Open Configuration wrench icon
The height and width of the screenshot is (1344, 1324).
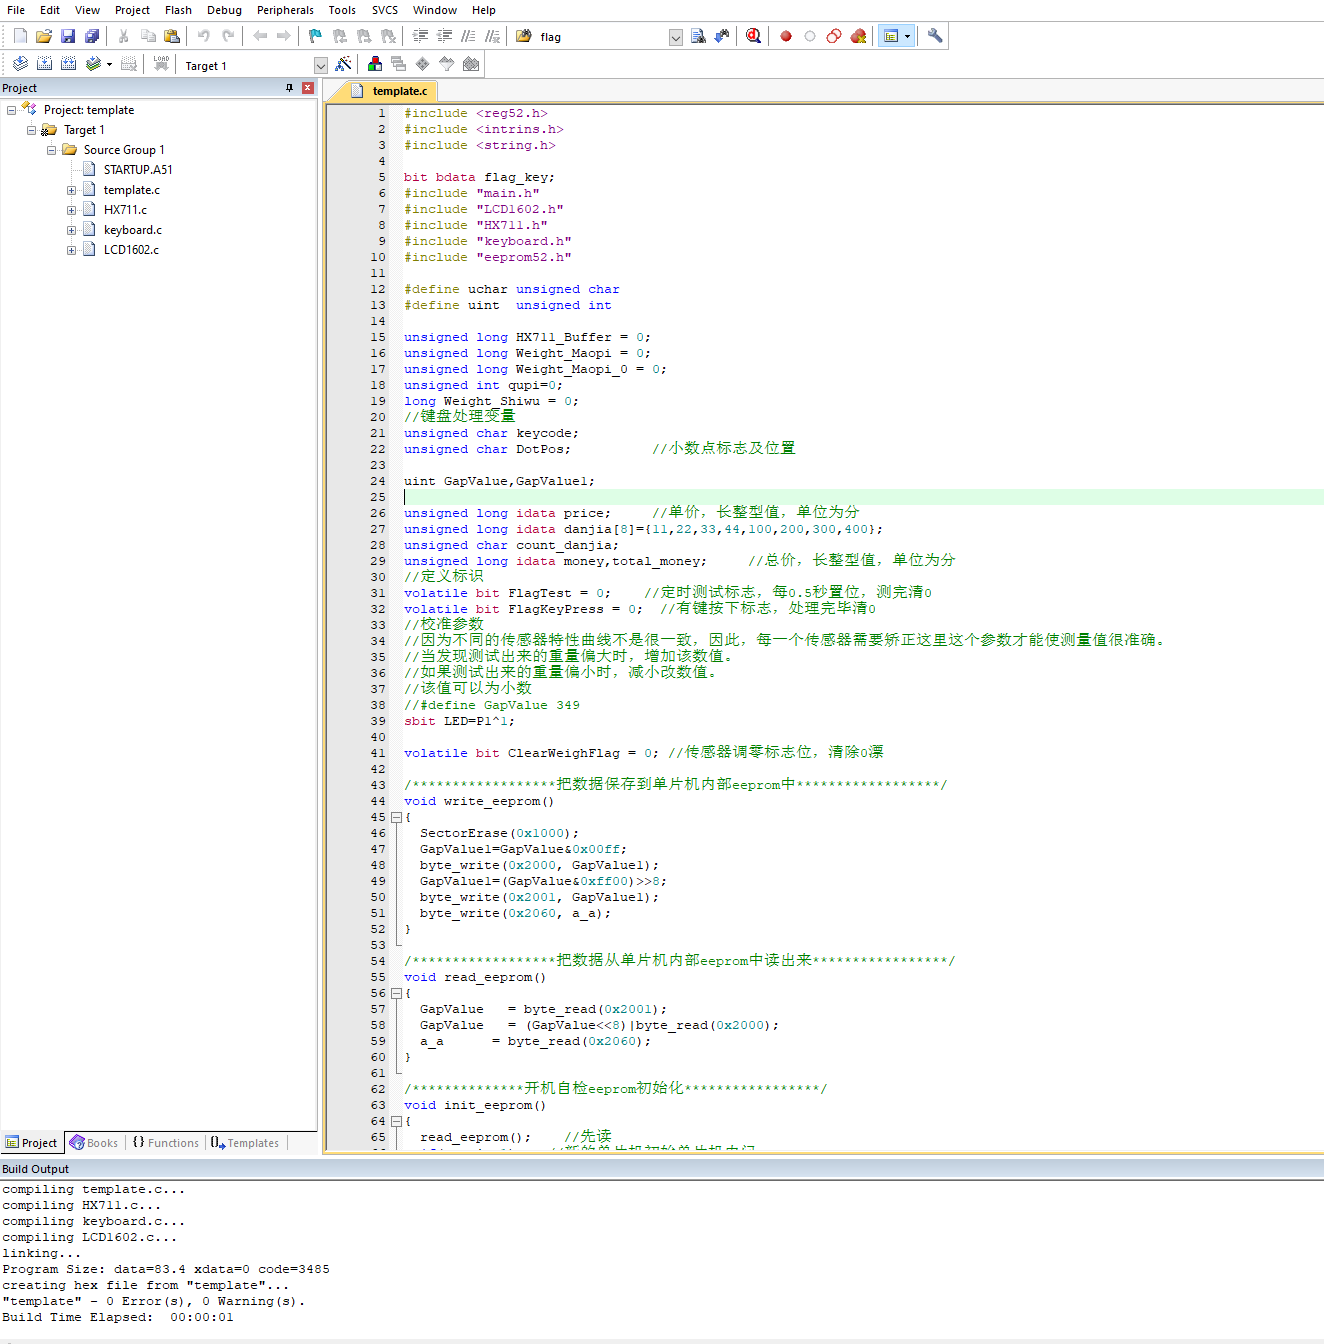pyautogui.click(x=935, y=36)
